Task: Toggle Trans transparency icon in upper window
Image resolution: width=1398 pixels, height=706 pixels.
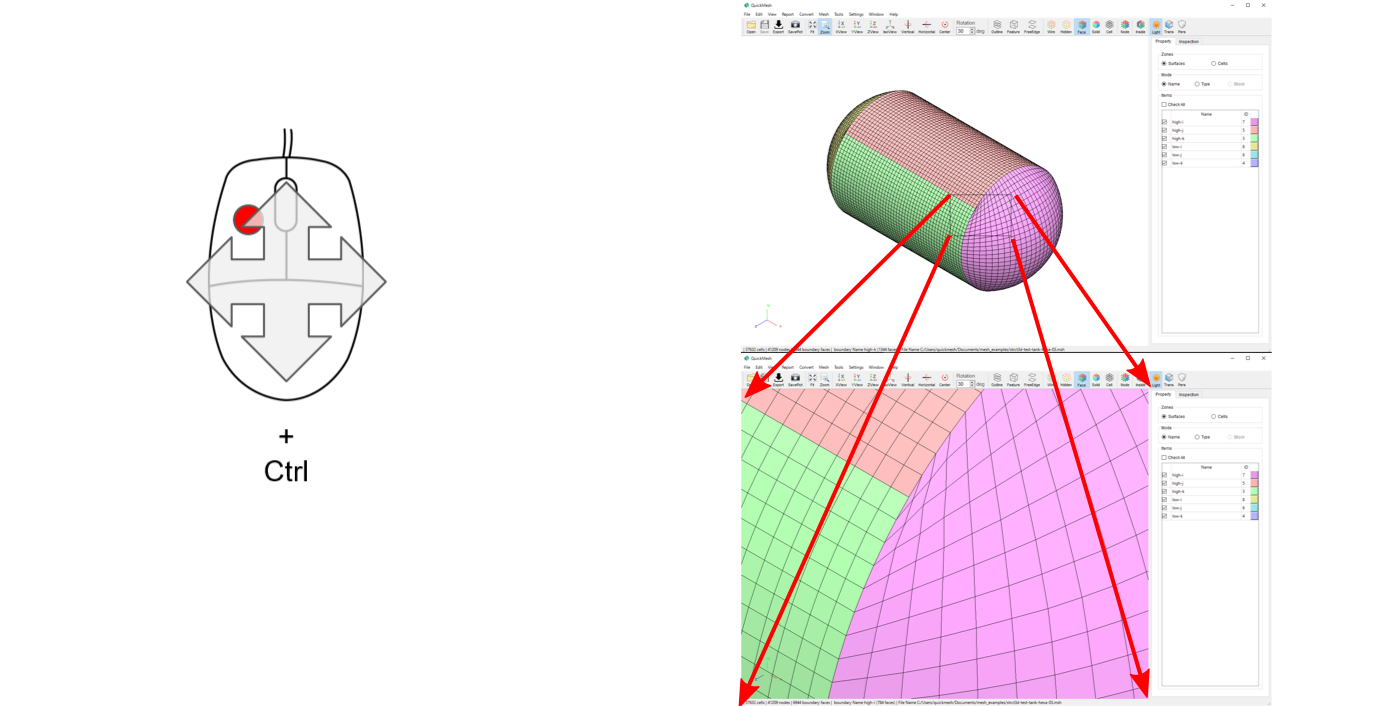Action: [1169, 26]
